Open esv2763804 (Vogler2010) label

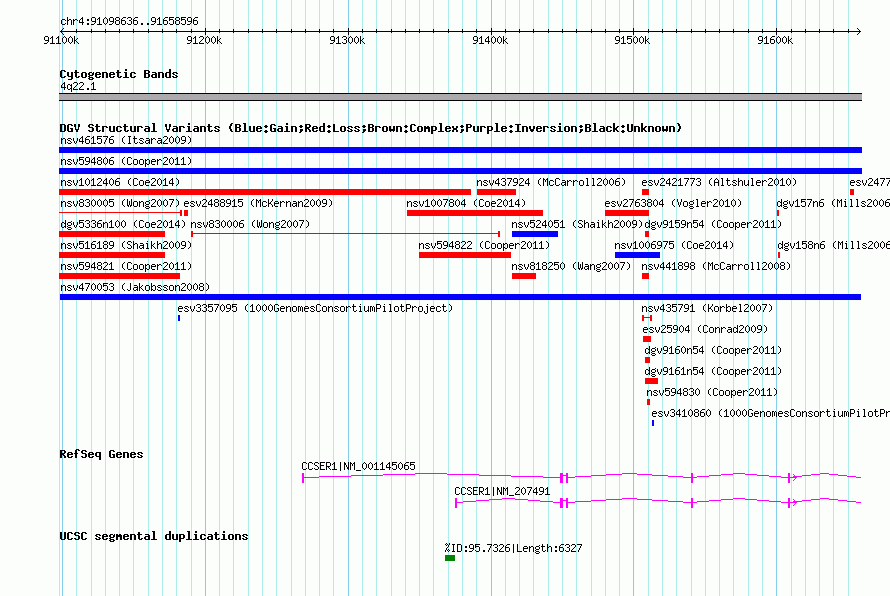[x=673, y=203]
